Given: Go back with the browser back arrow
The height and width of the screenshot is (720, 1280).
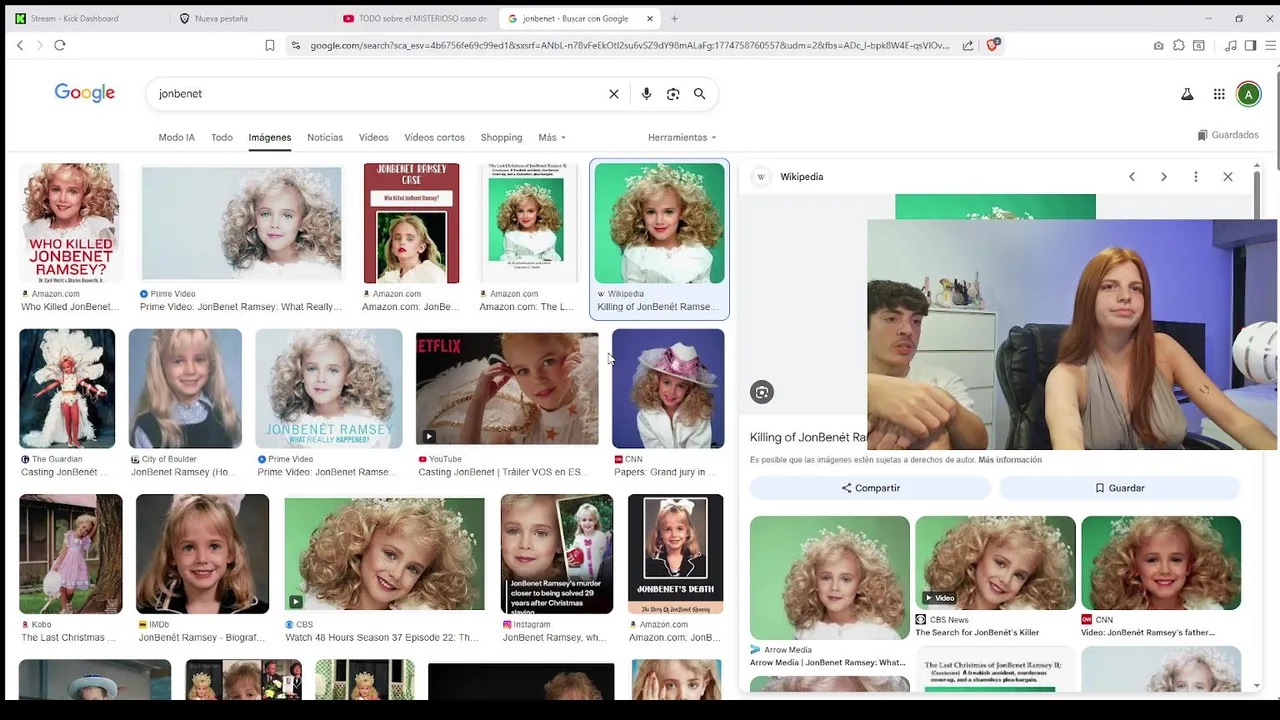Looking at the screenshot, I should pyautogui.click(x=20, y=45).
